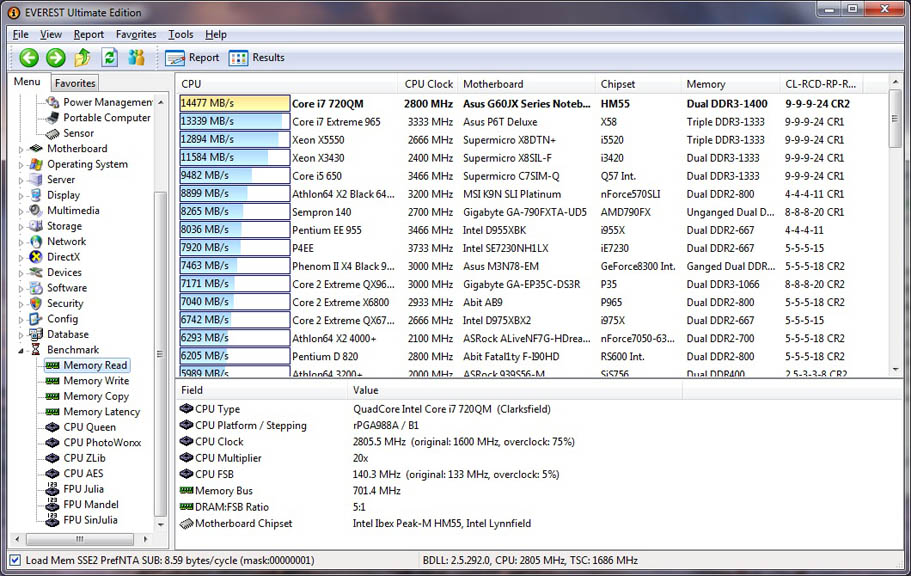Open the Help menu
This screenshot has width=911, height=576.
click(x=216, y=34)
